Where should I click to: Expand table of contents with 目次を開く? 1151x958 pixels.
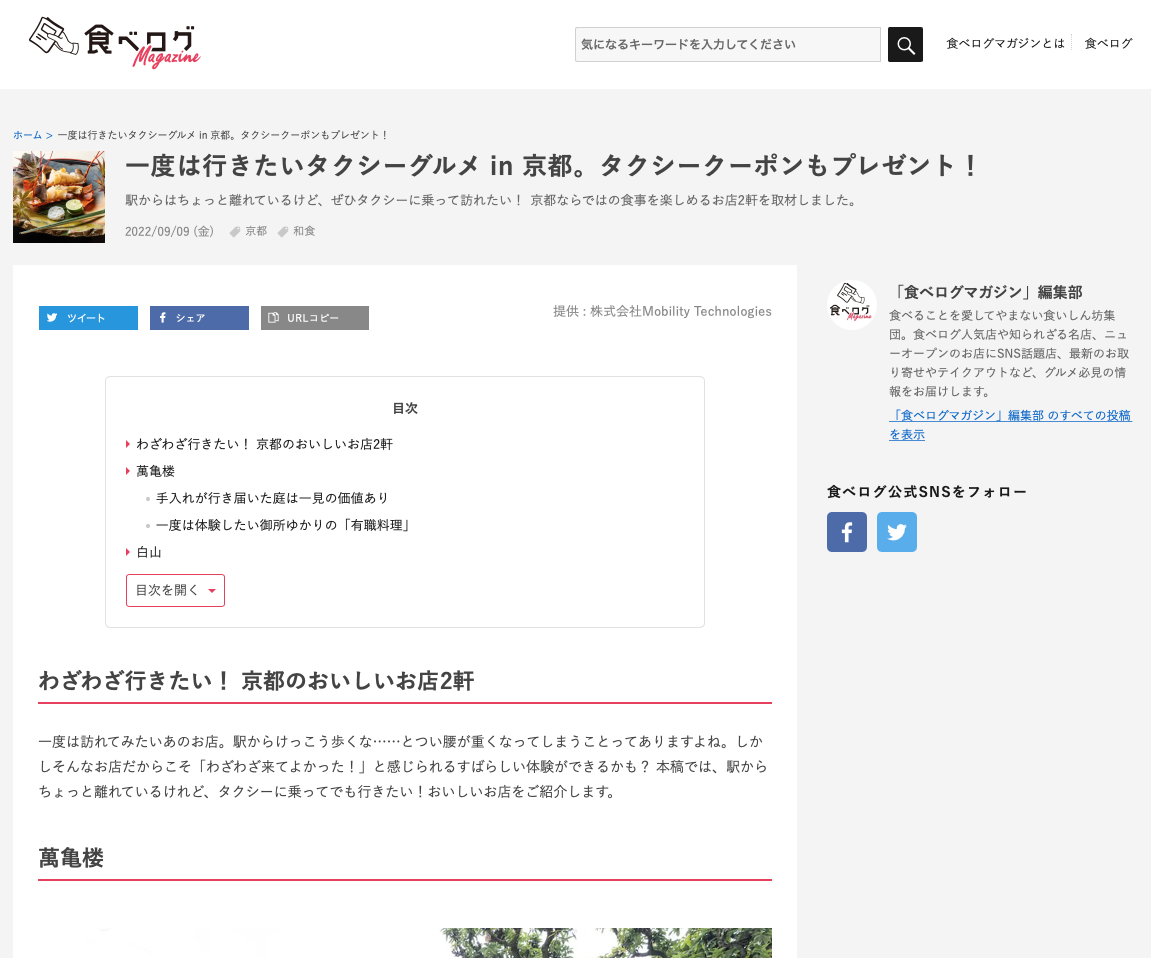tap(175, 591)
